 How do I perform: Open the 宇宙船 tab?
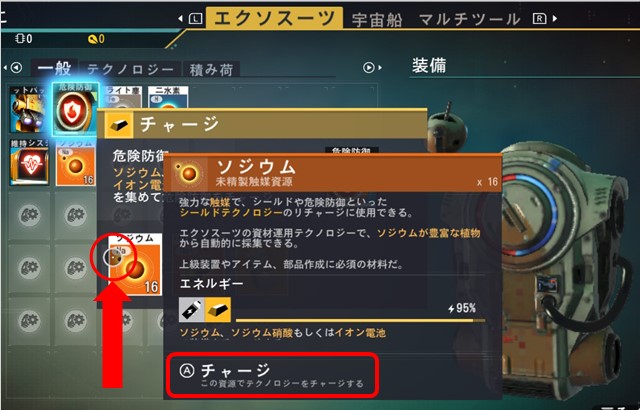(377, 19)
